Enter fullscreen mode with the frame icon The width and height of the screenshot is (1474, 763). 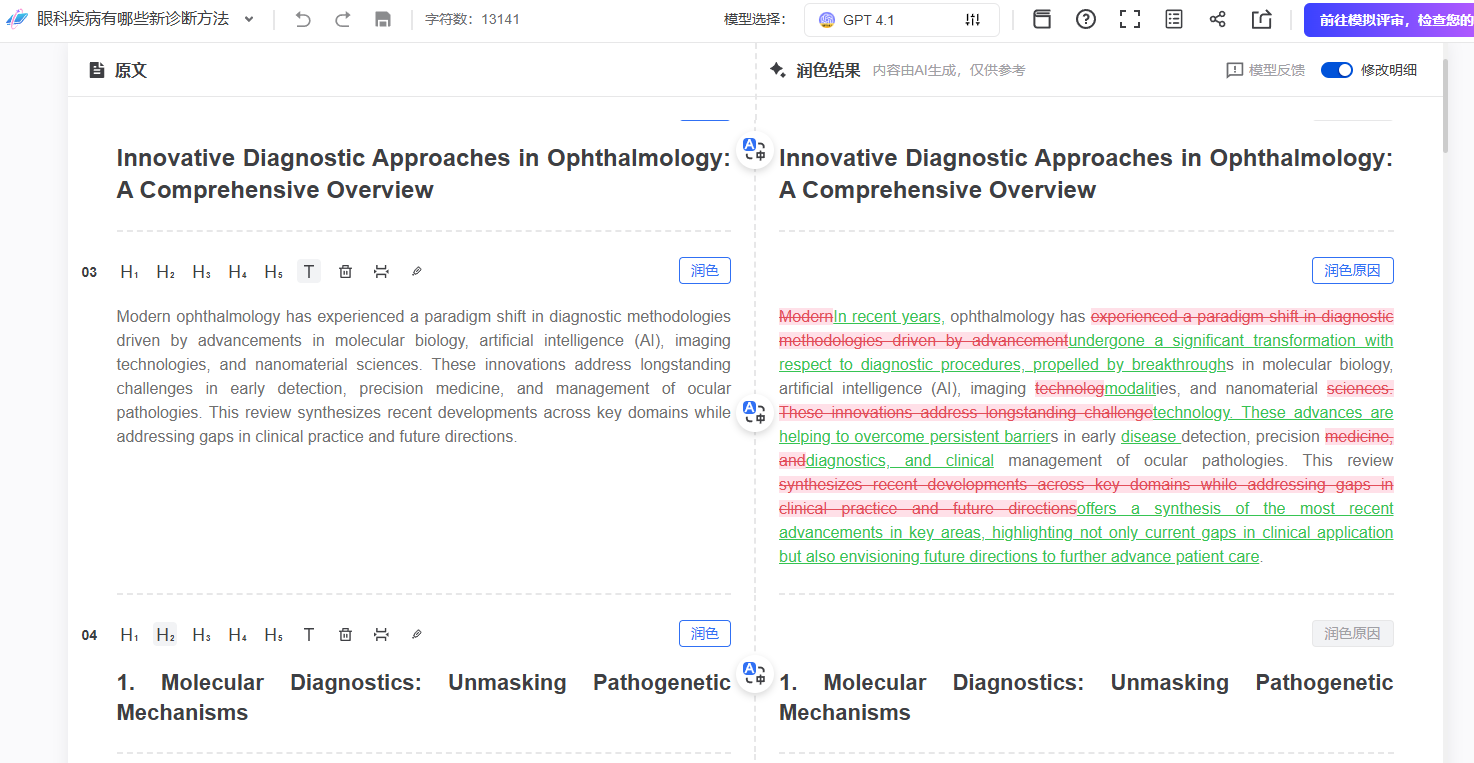(1130, 19)
